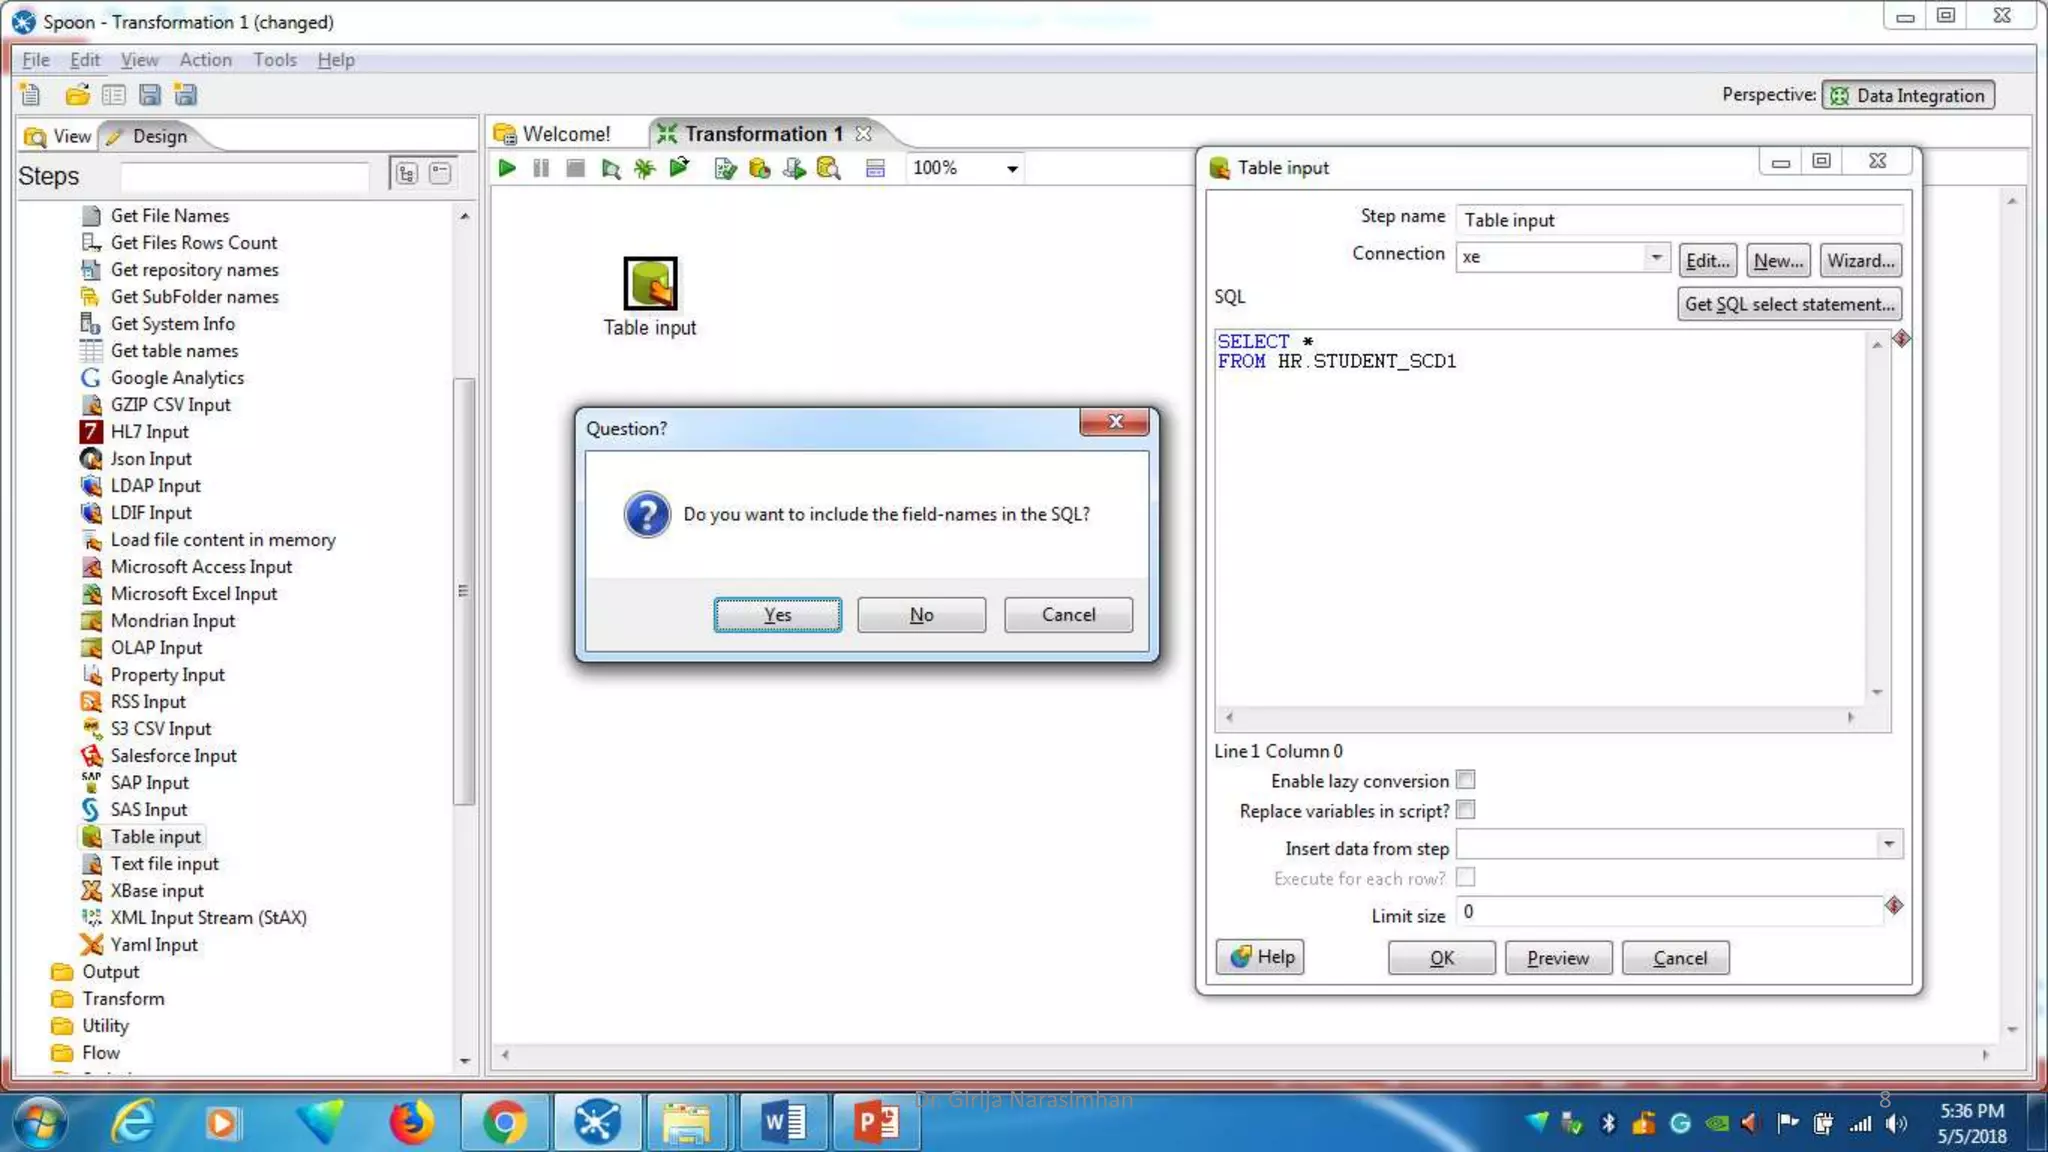Click the Steps list vertical scrollbar
Screen dimensions: 2048x1152
[x=463, y=590]
